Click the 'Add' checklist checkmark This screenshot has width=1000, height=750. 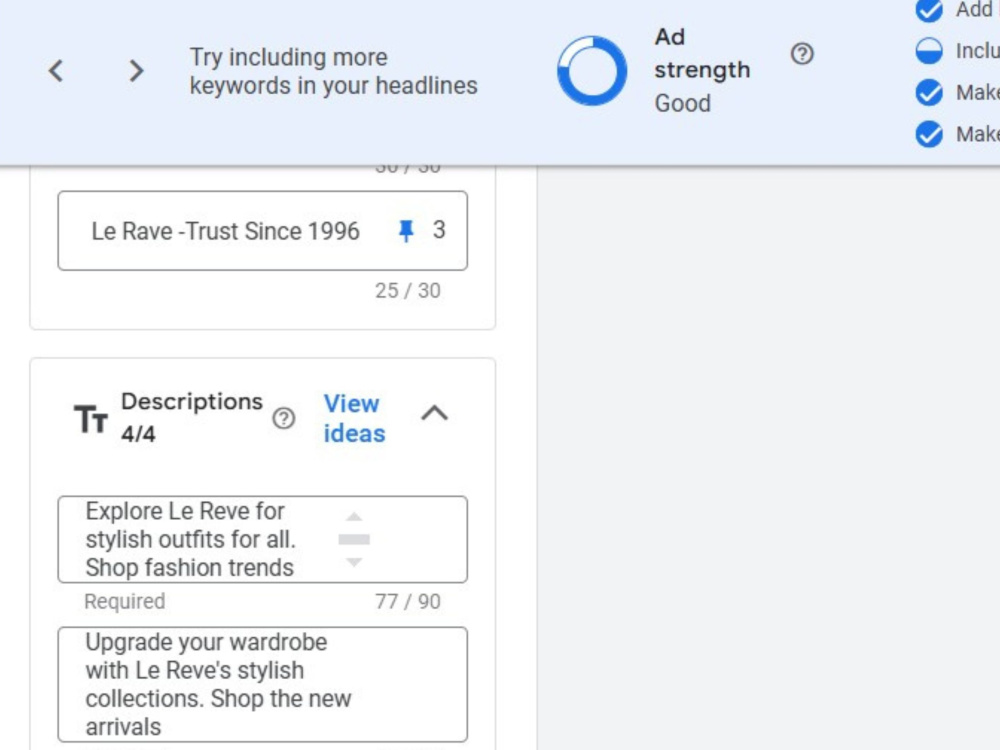coord(929,10)
